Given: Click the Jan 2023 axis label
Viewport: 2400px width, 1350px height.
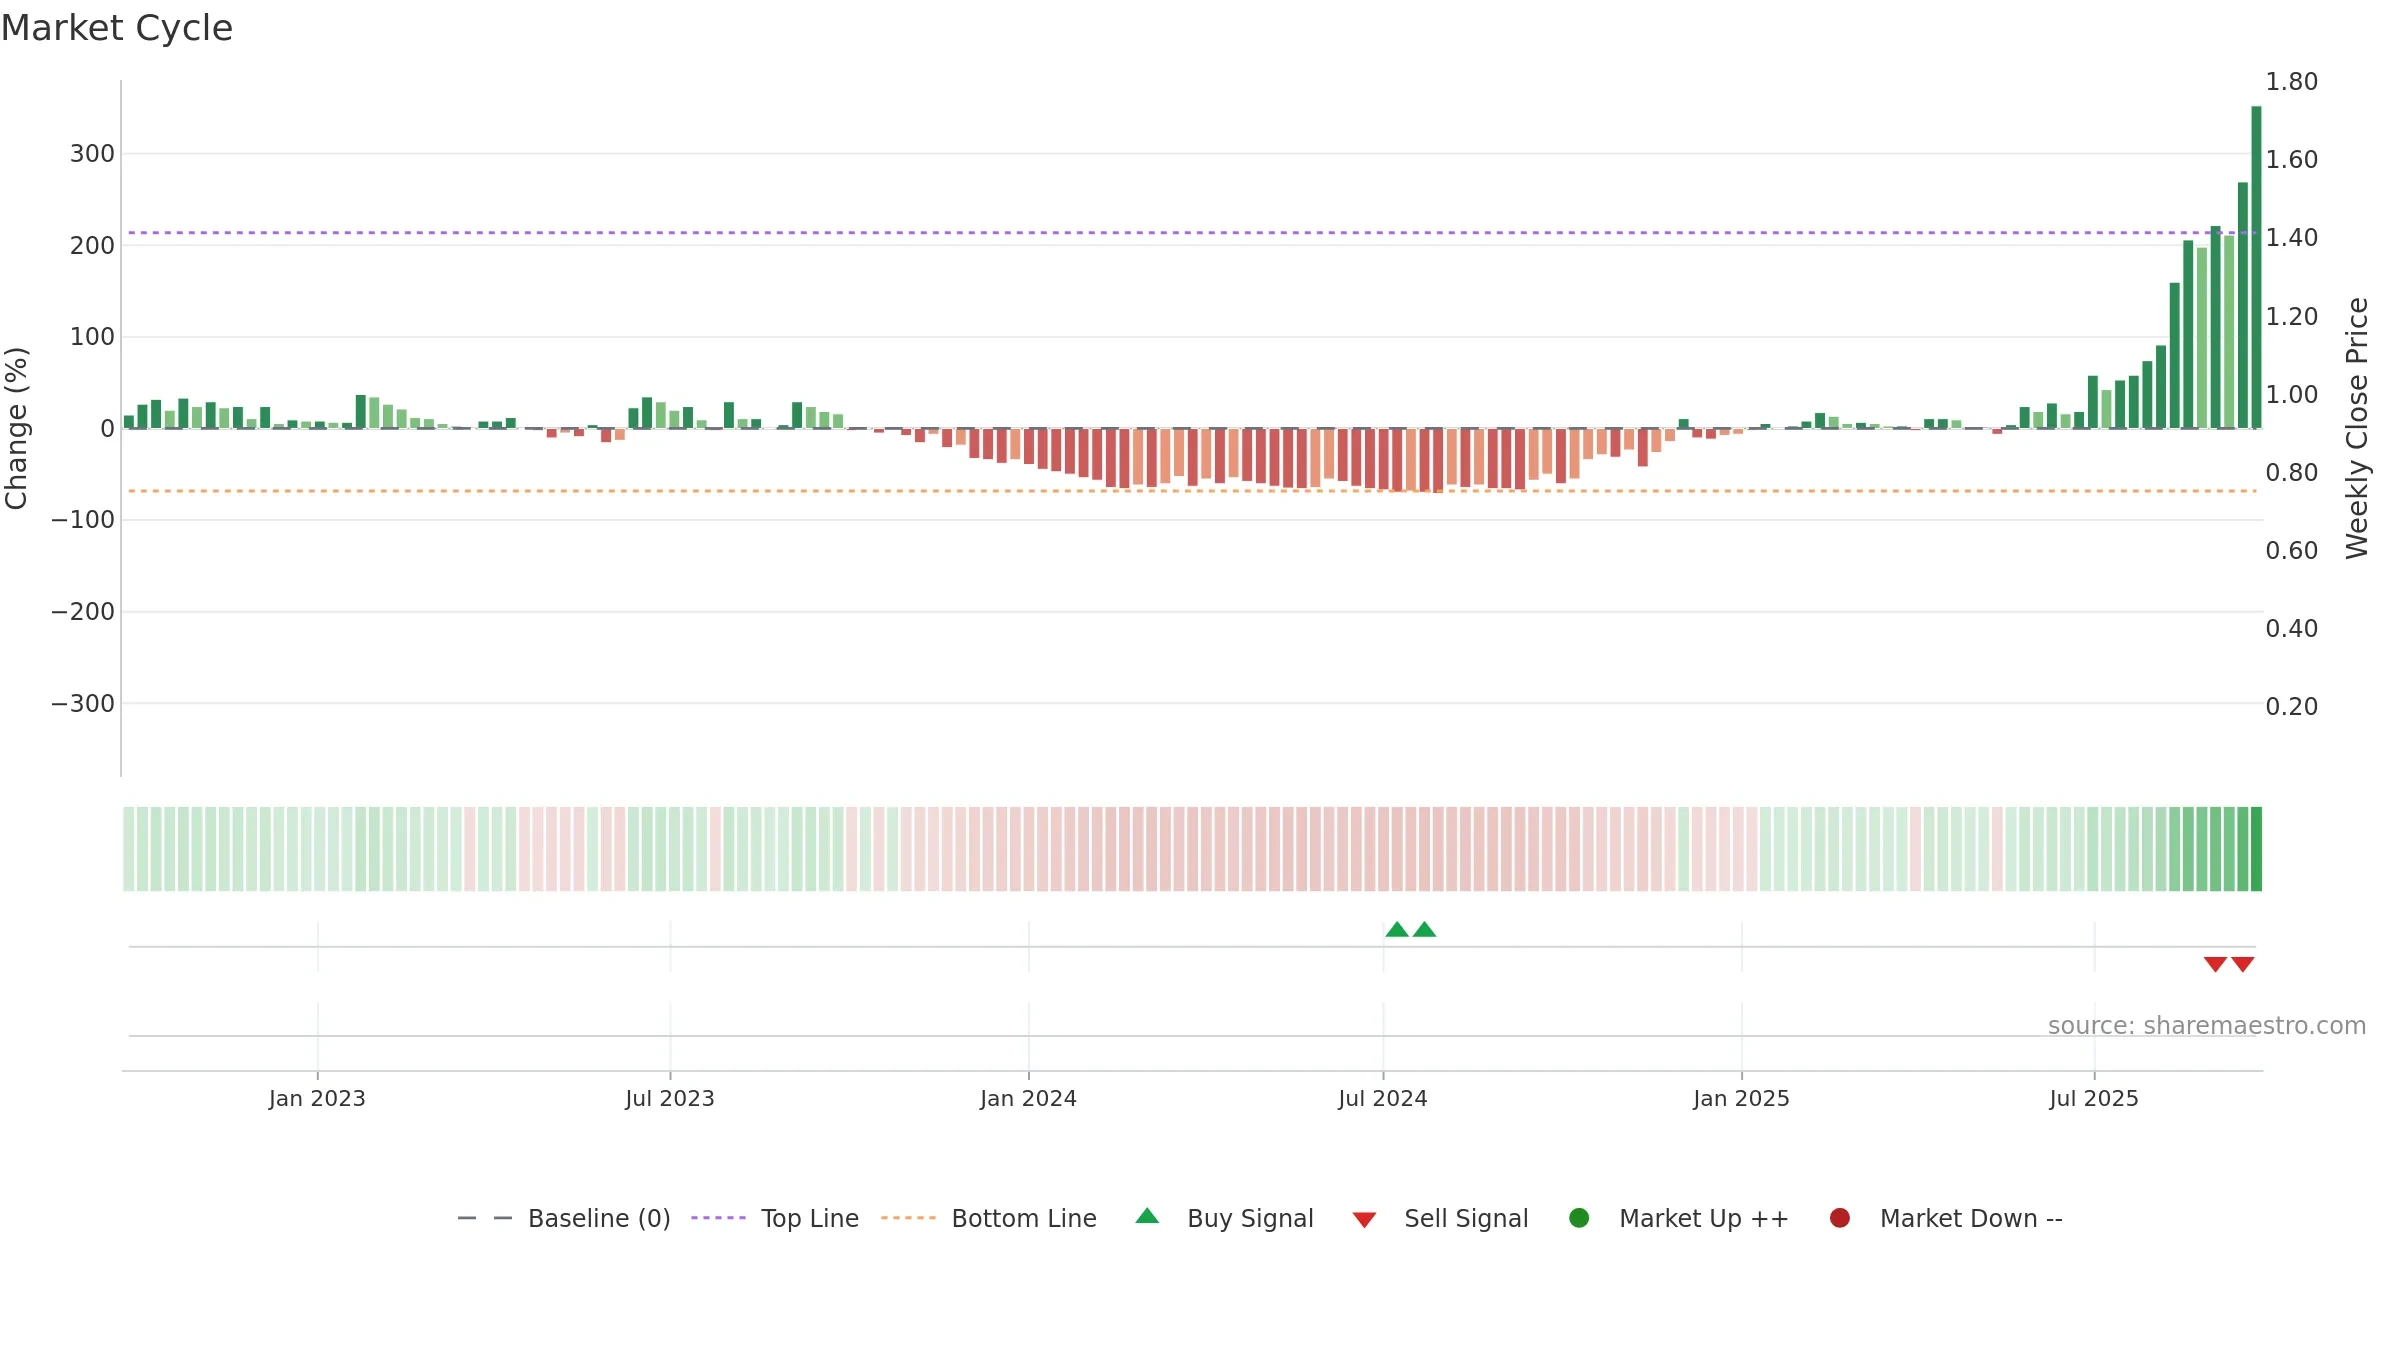Looking at the screenshot, I should pyautogui.click(x=317, y=1098).
